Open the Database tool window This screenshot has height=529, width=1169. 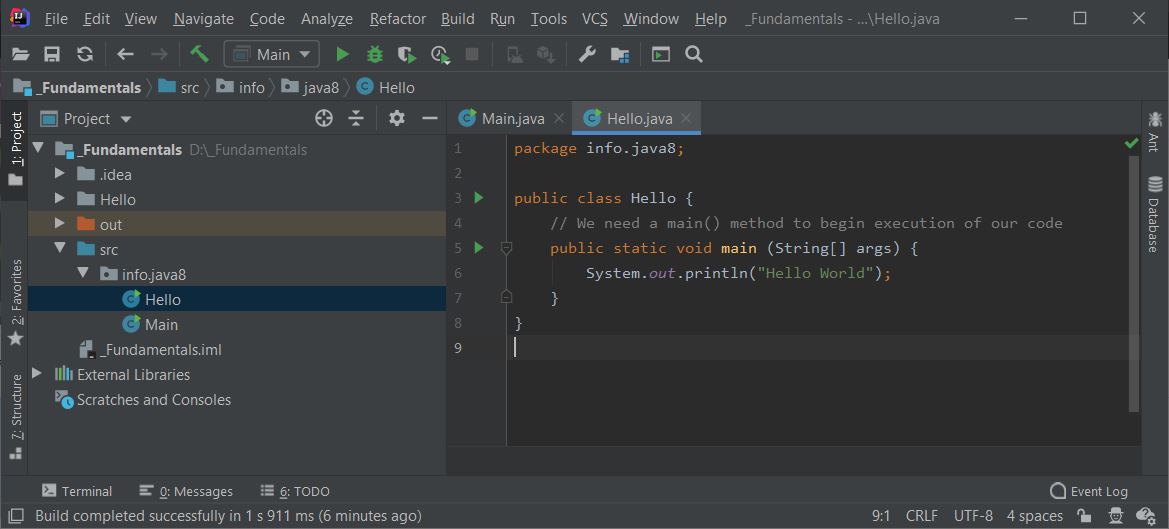(x=1155, y=215)
